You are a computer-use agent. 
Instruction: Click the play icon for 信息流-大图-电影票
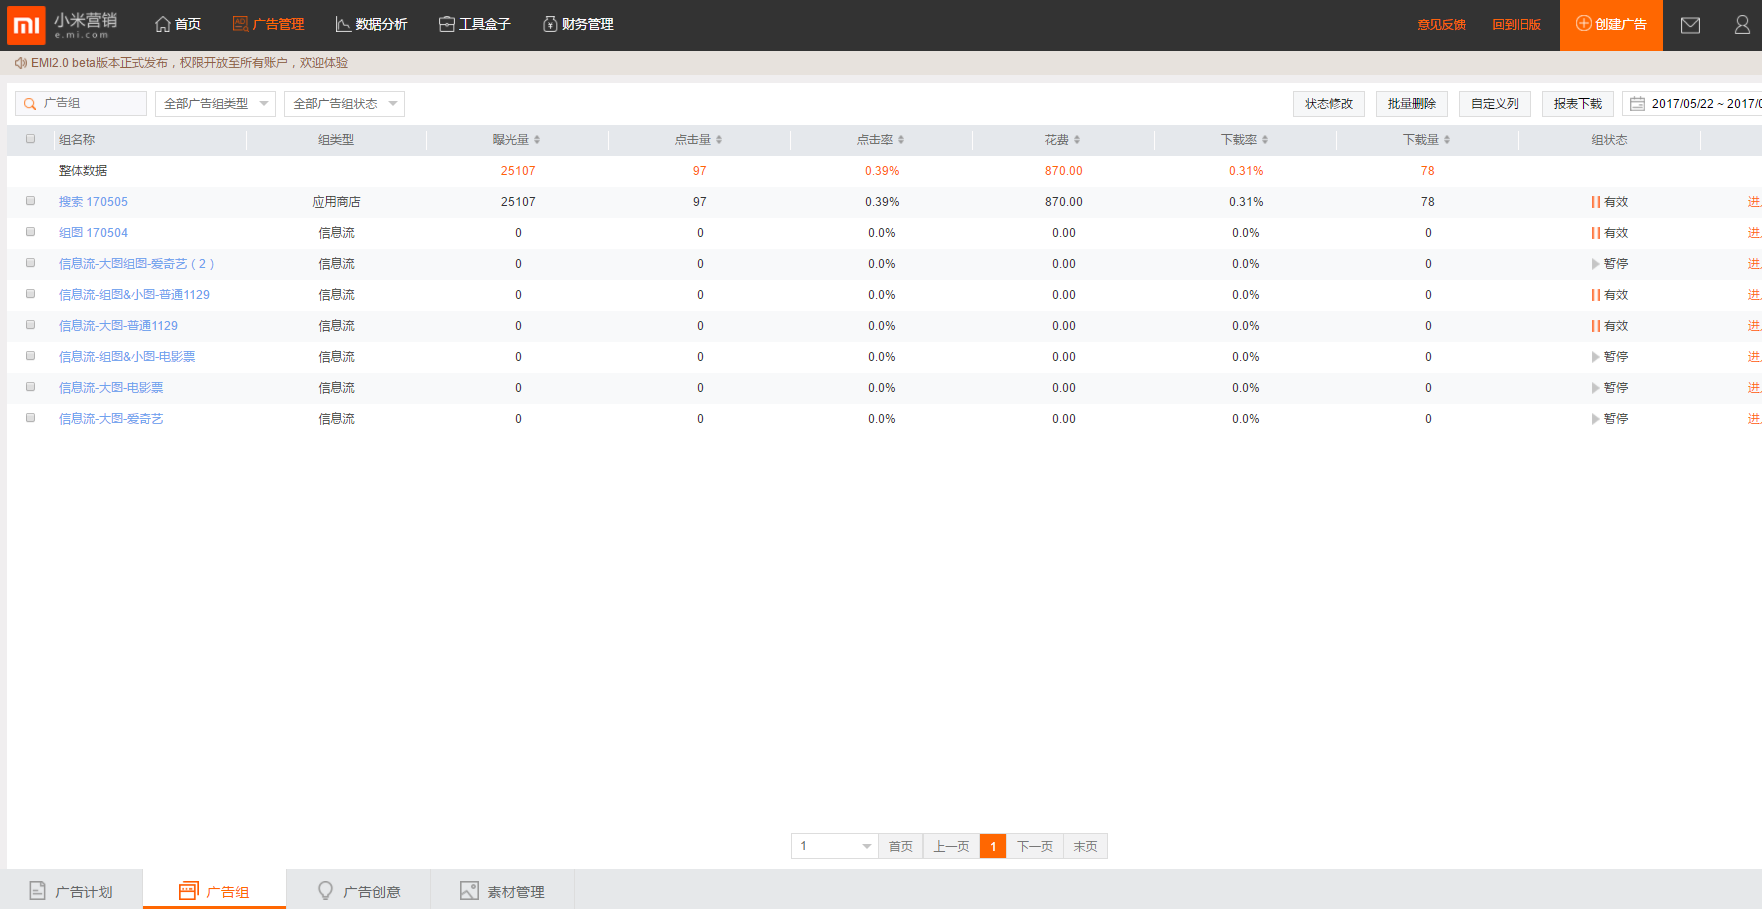pos(1595,388)
